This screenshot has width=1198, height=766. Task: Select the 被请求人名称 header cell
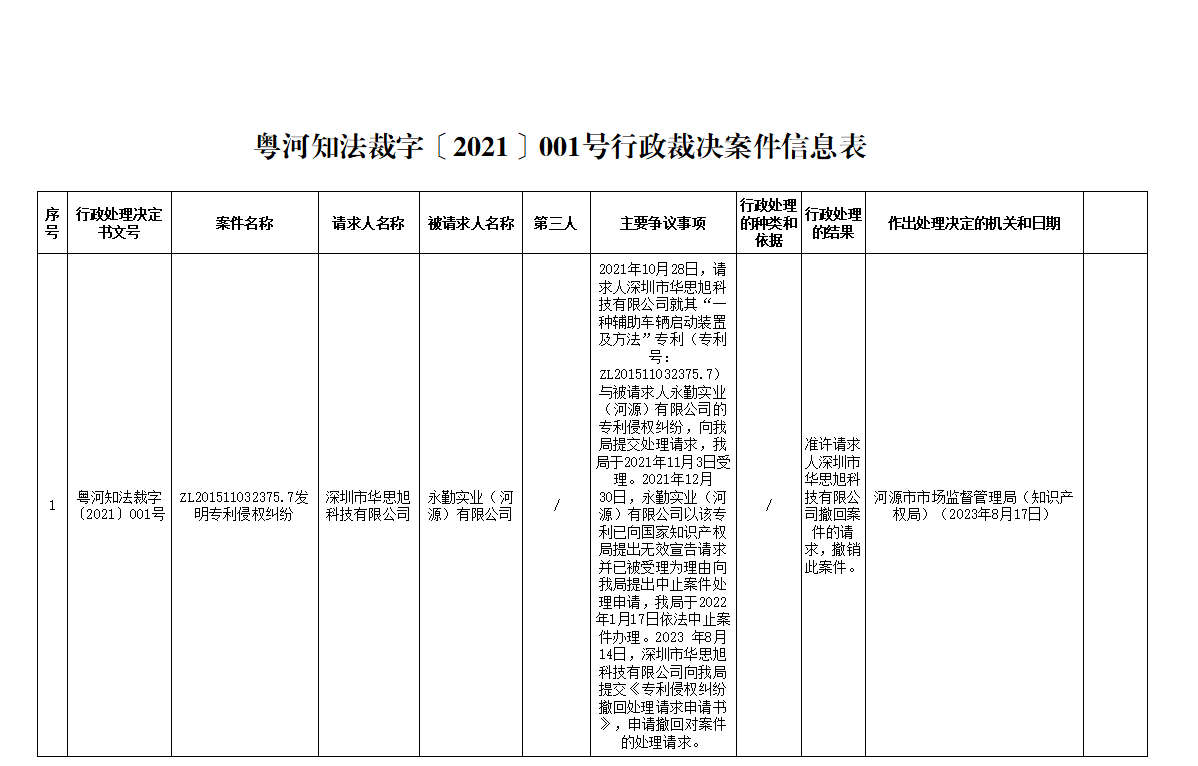tap(471, 223)
